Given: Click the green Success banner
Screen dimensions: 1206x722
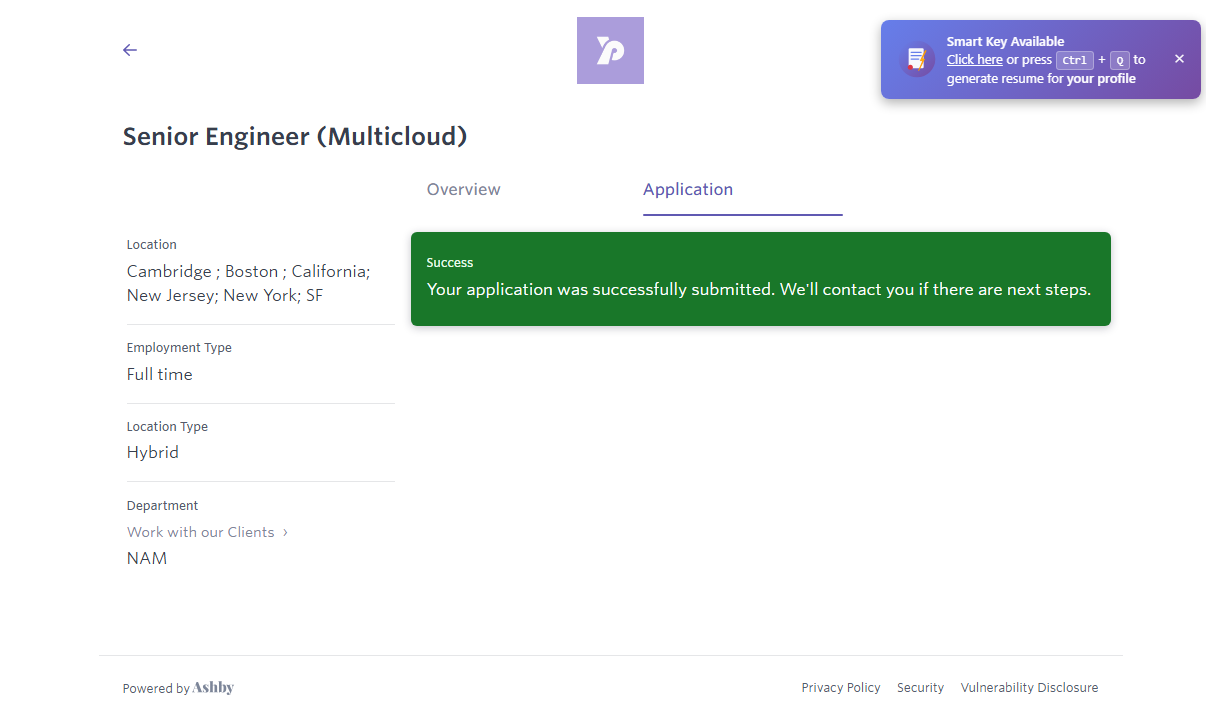Looking at the screenshot, I should coord(760,279).
